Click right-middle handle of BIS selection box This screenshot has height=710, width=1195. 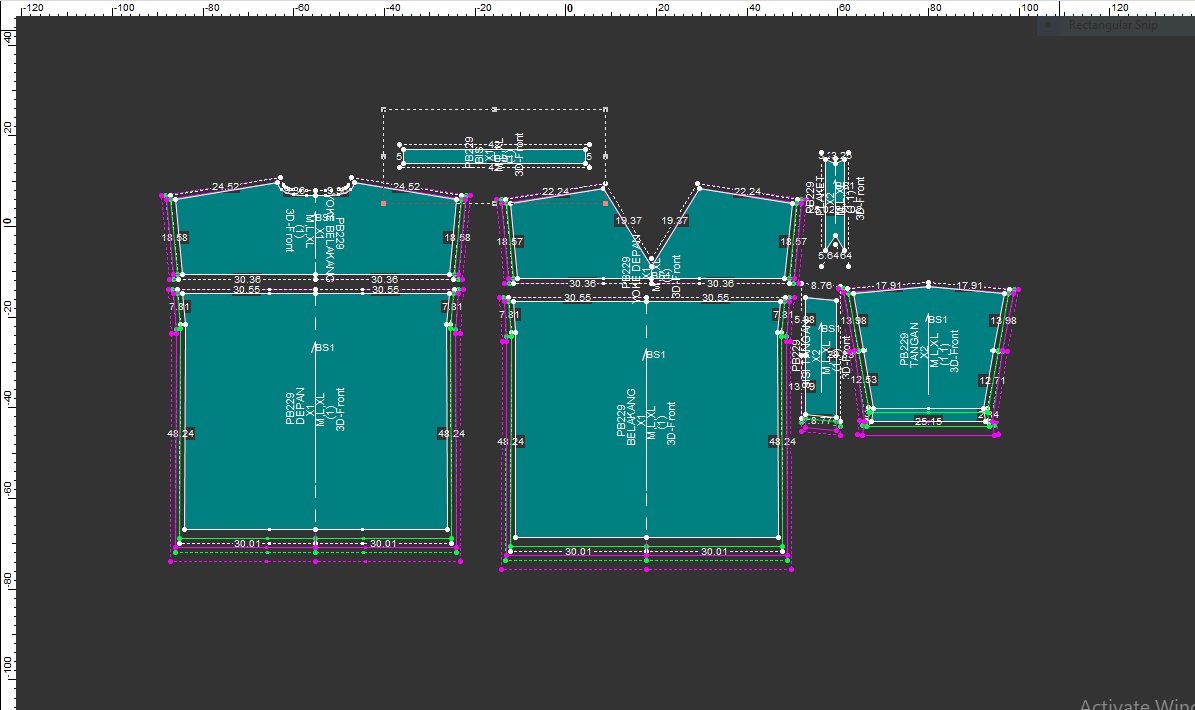click(x=607, y=156)
